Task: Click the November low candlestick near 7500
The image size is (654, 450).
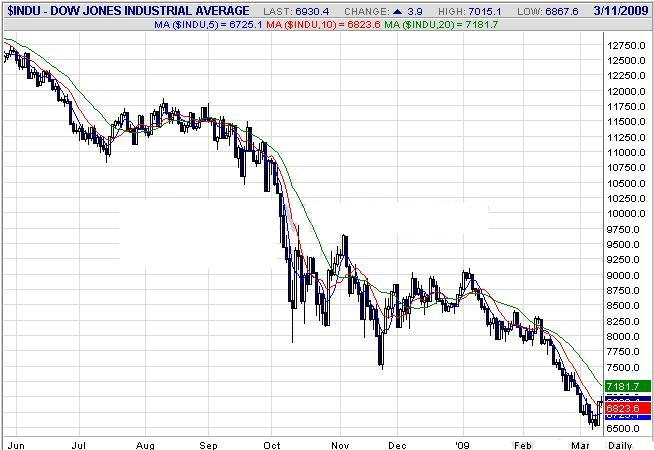Action: pos(381,349)
